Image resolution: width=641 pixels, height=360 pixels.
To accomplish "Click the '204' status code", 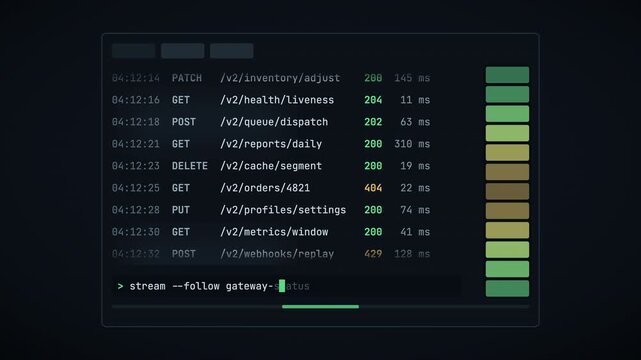I will pos(373,100).
